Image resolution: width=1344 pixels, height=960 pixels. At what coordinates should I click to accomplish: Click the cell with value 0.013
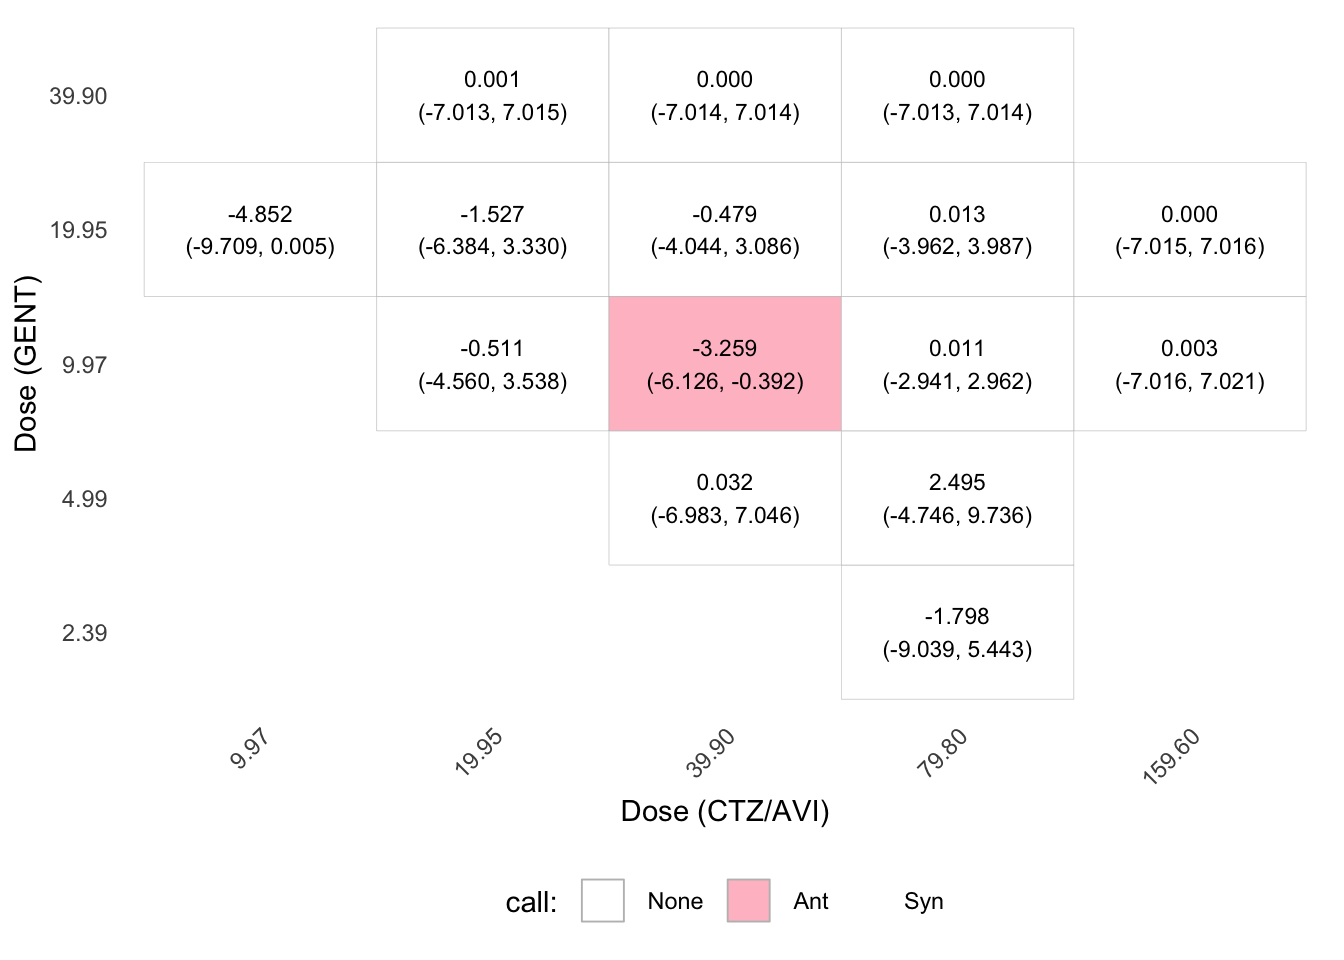[957, 230]
